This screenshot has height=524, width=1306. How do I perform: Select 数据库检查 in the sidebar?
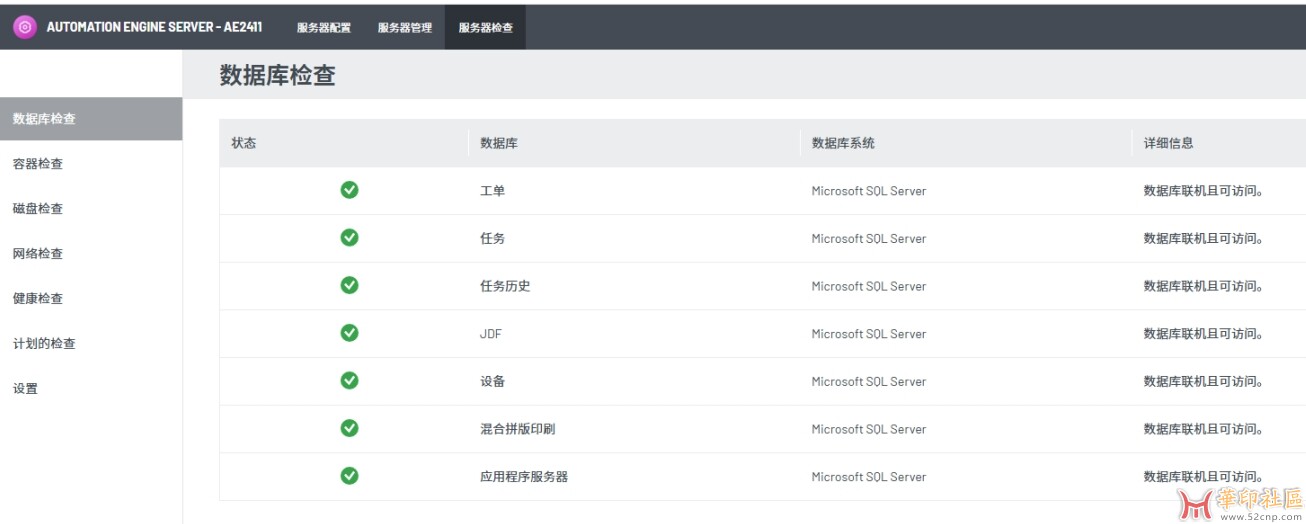pos(91,119)
